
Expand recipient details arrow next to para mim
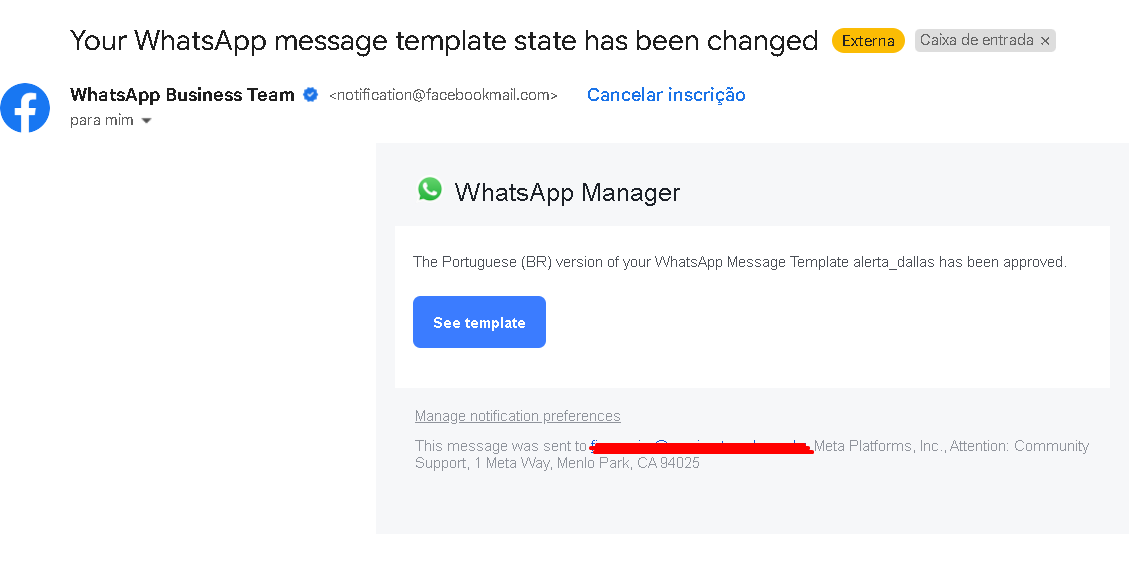click(146, 121)
